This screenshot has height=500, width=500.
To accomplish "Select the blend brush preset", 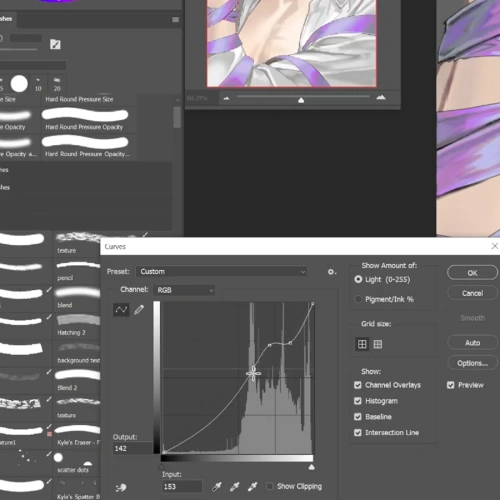I will (x=77, y=297).
